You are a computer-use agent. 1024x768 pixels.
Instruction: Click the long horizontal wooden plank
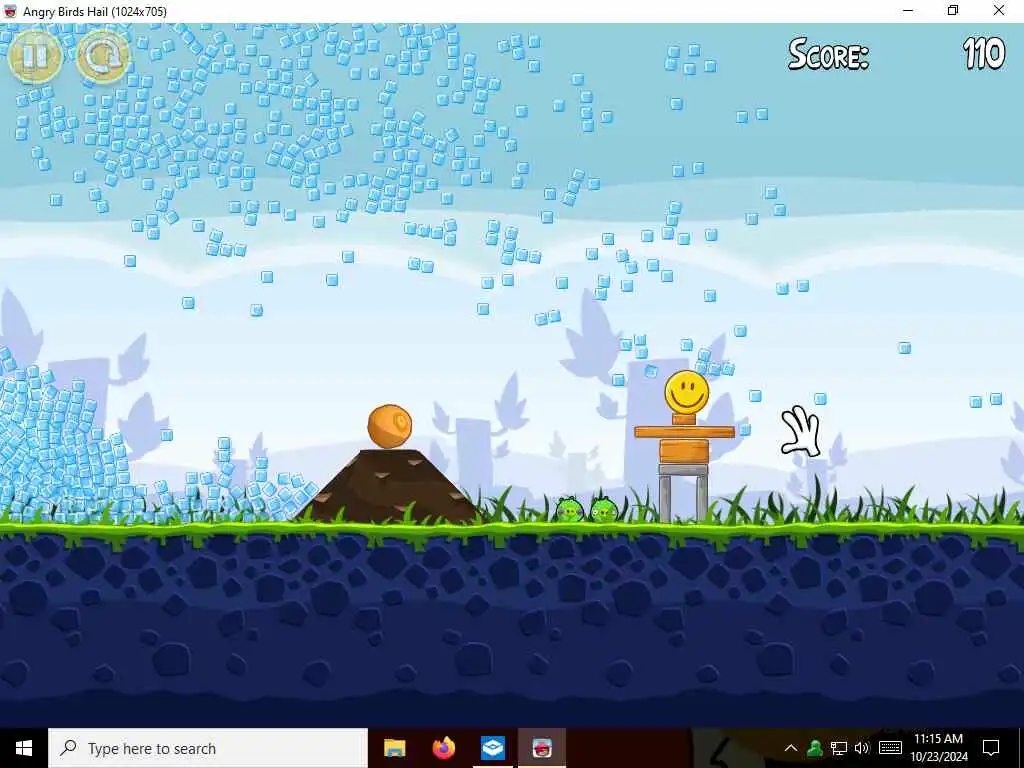point(684,432)
